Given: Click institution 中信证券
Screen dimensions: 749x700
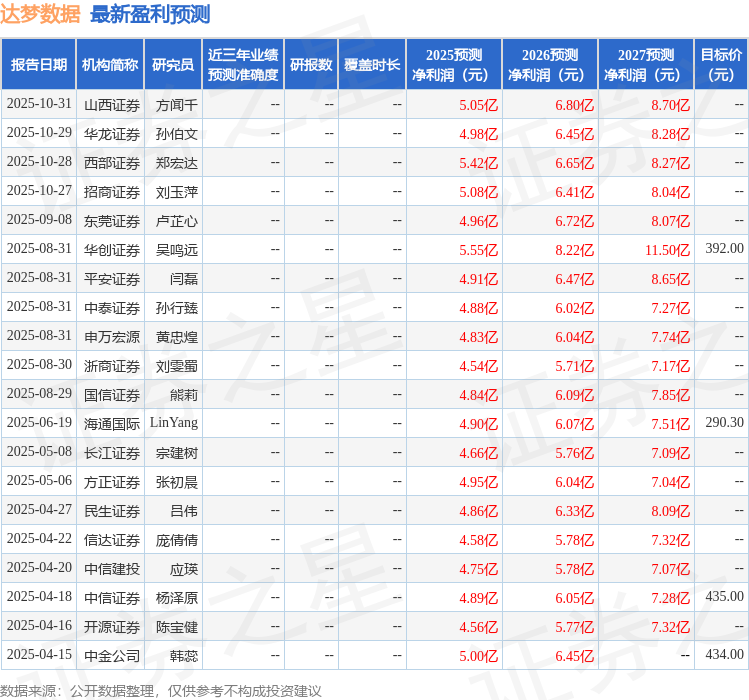Looking at the screenshot, I should click(x=112, y=598).
